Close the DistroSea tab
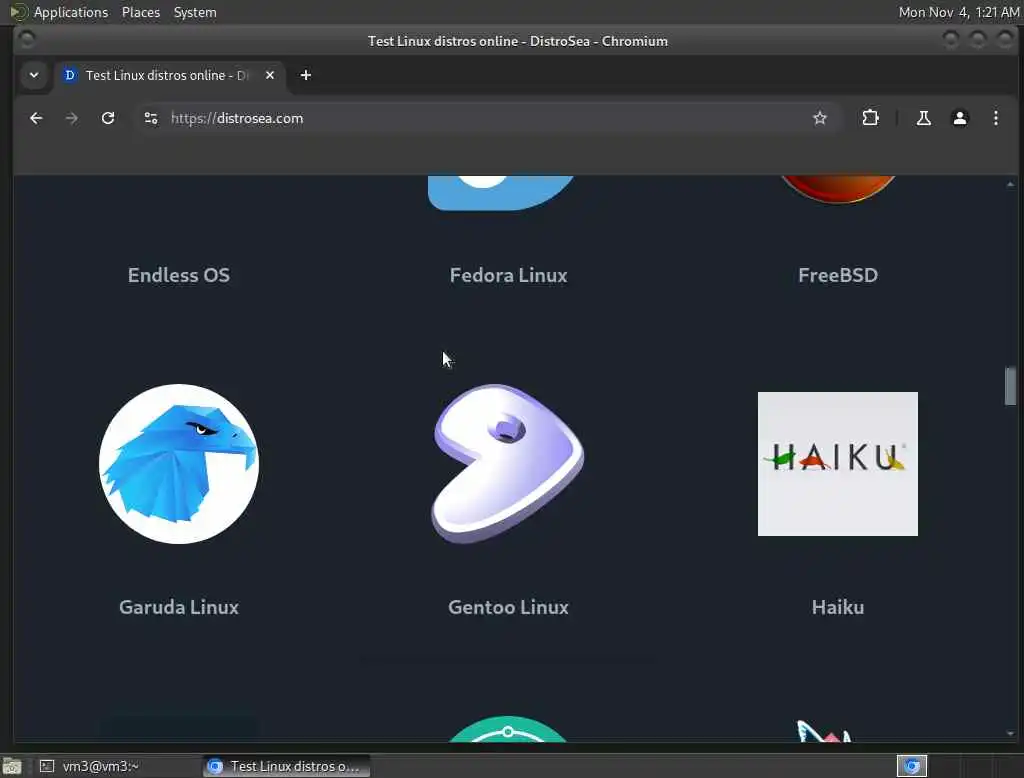1024x778 pixels. pyautogui.click(x=270, y=75)
